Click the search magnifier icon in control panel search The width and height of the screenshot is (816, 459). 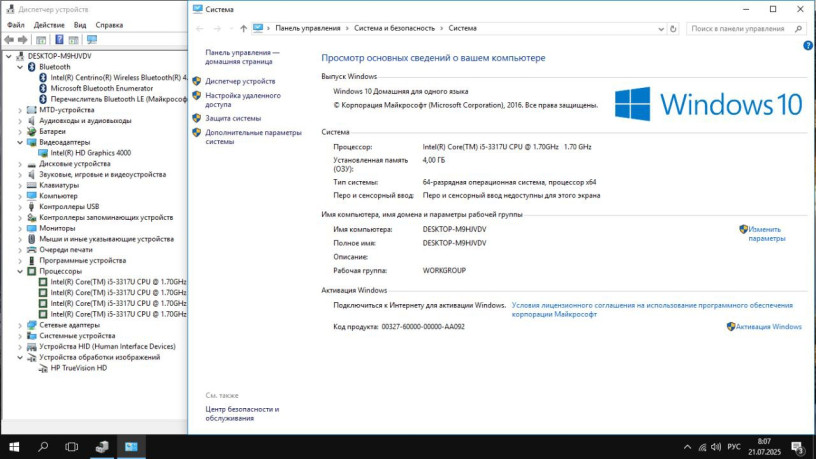tap(798, 29)
